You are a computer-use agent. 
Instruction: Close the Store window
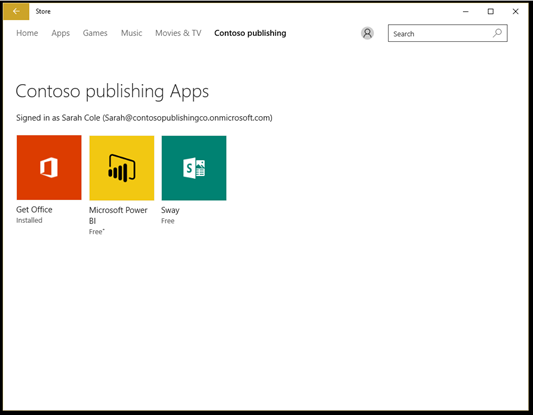[x=515, y=12]
